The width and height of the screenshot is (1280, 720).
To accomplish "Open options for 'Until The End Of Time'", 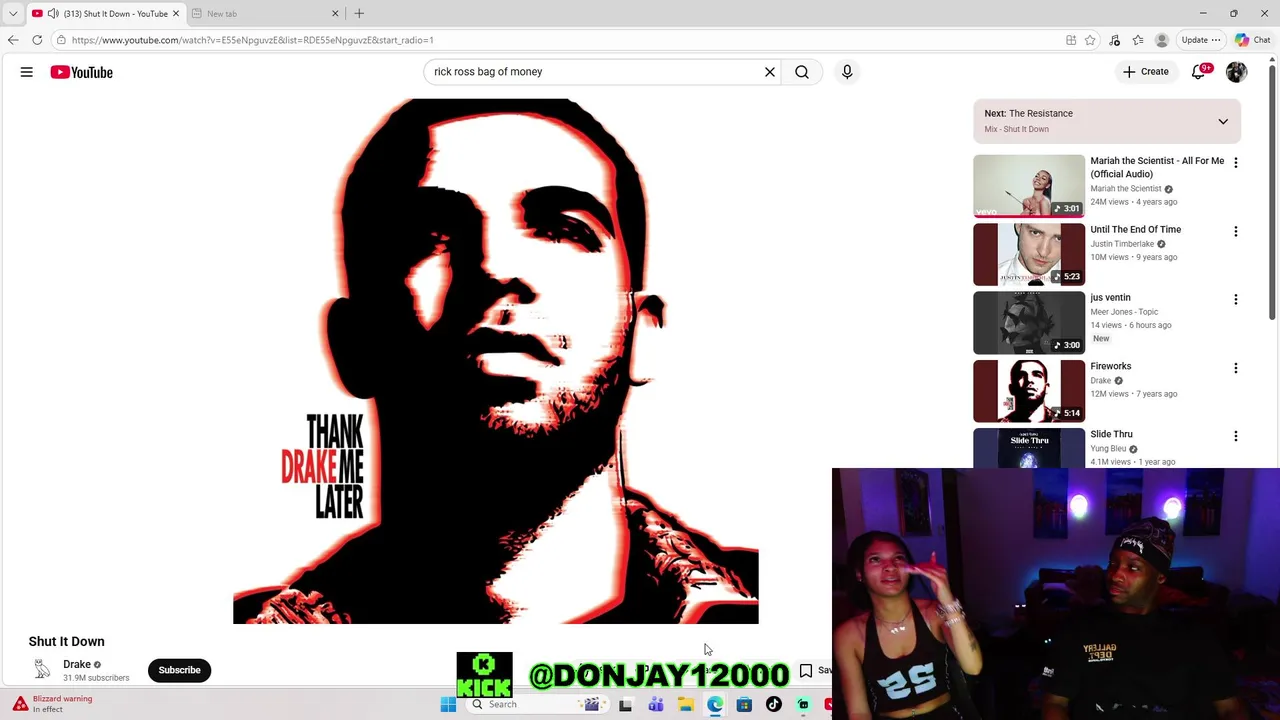I will [1236, 231].
